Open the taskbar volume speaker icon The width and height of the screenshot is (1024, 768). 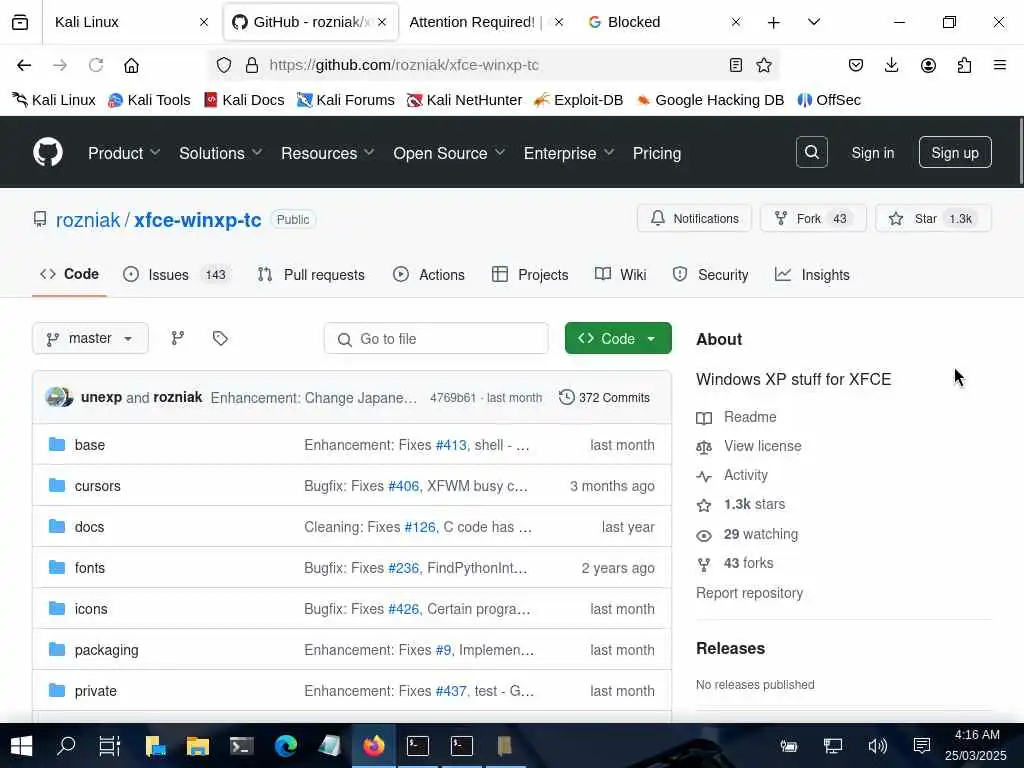click(x=877, y=745)
